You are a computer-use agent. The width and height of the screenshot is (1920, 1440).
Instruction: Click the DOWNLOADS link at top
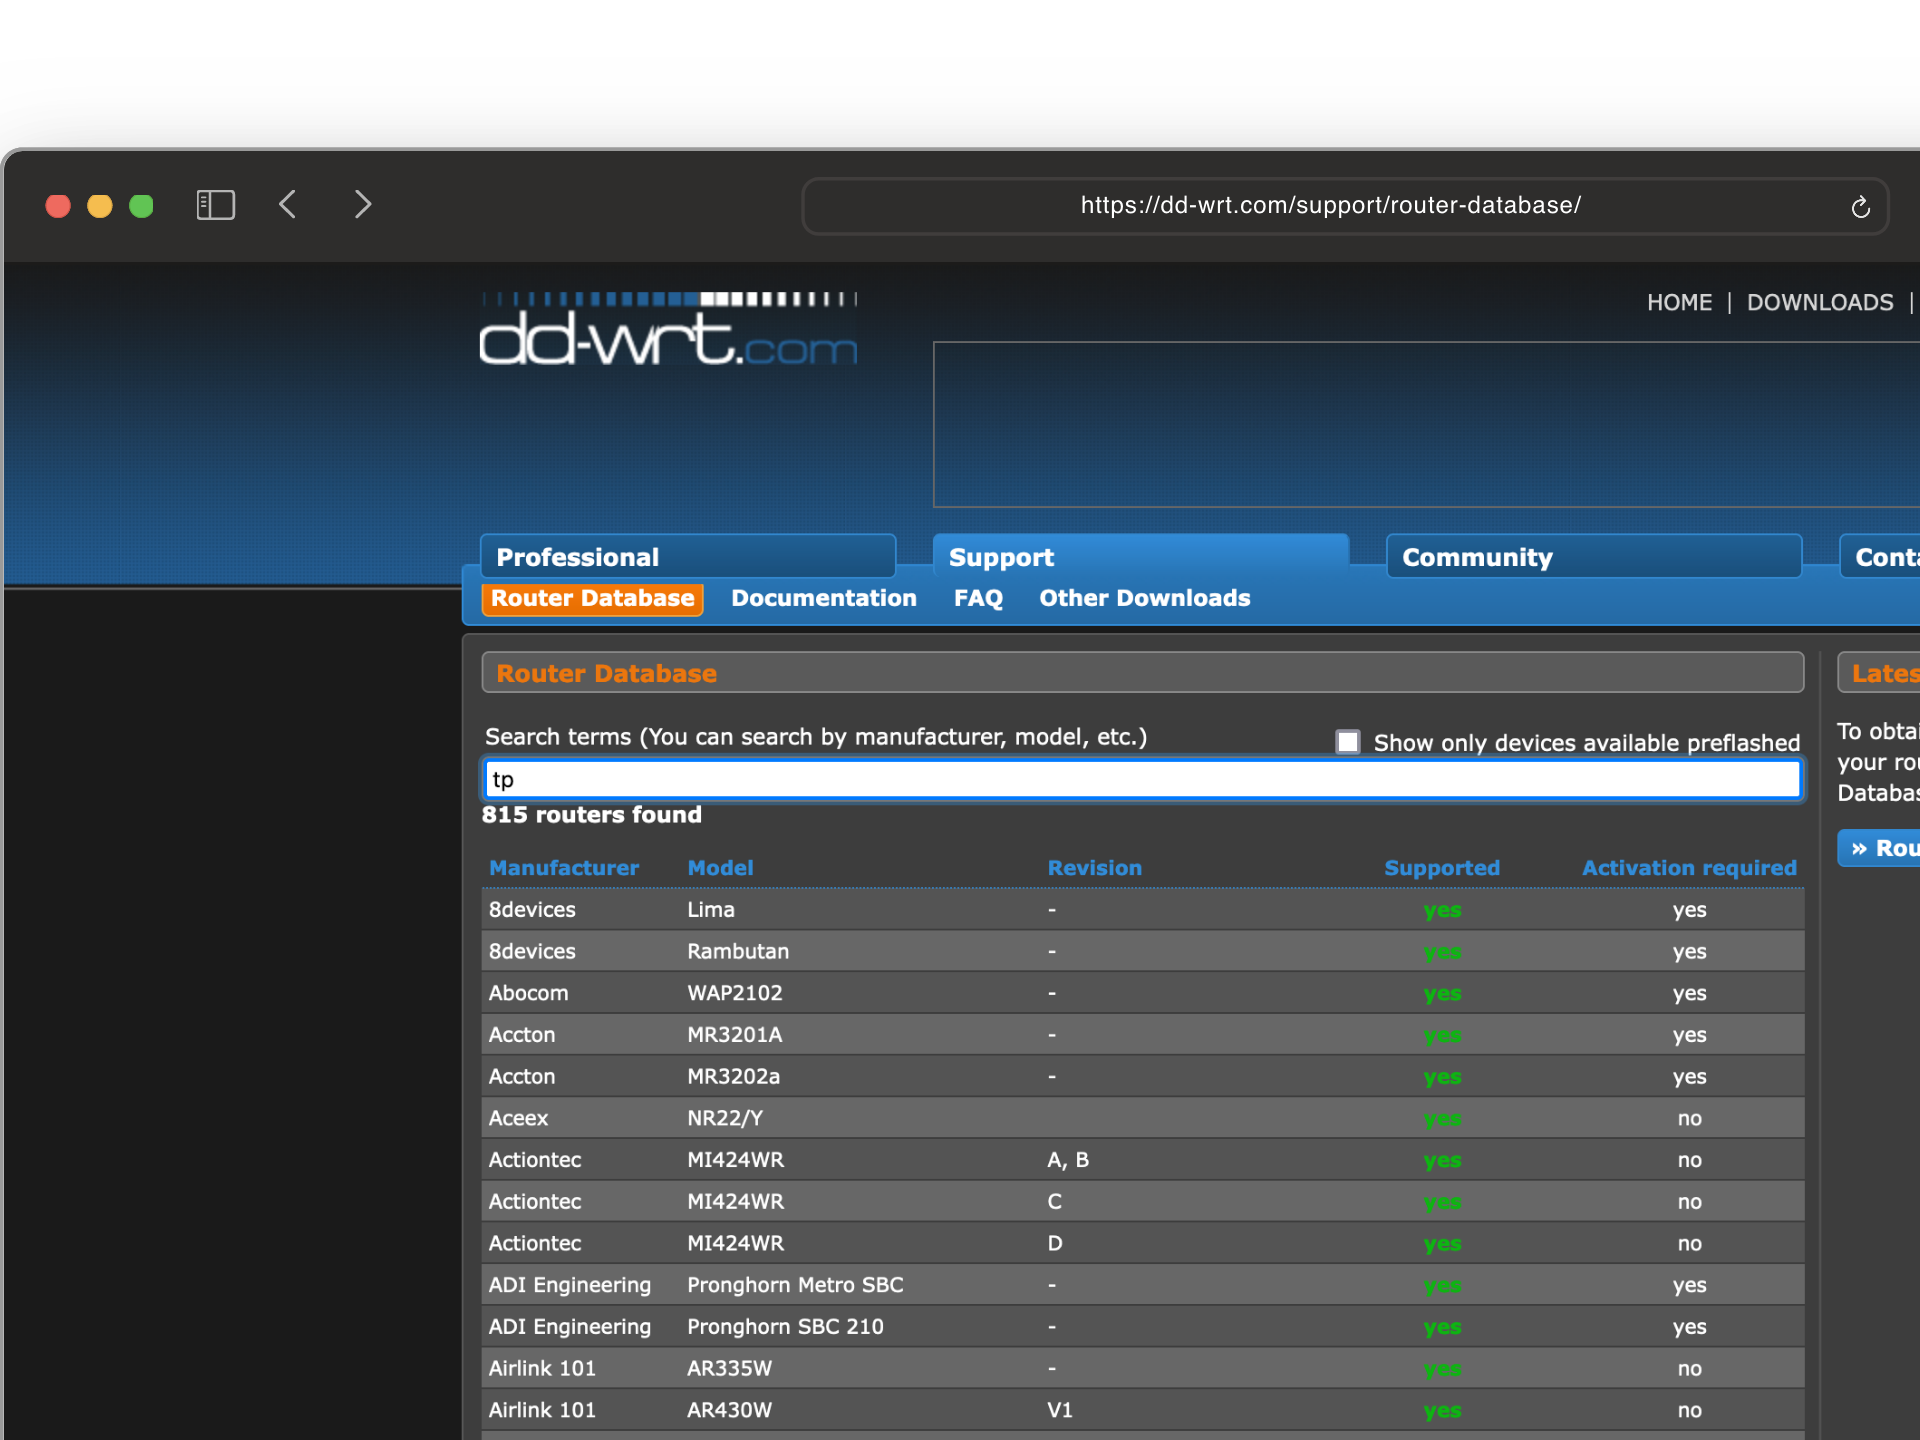pyautogui.click(x=1819, y=302)
